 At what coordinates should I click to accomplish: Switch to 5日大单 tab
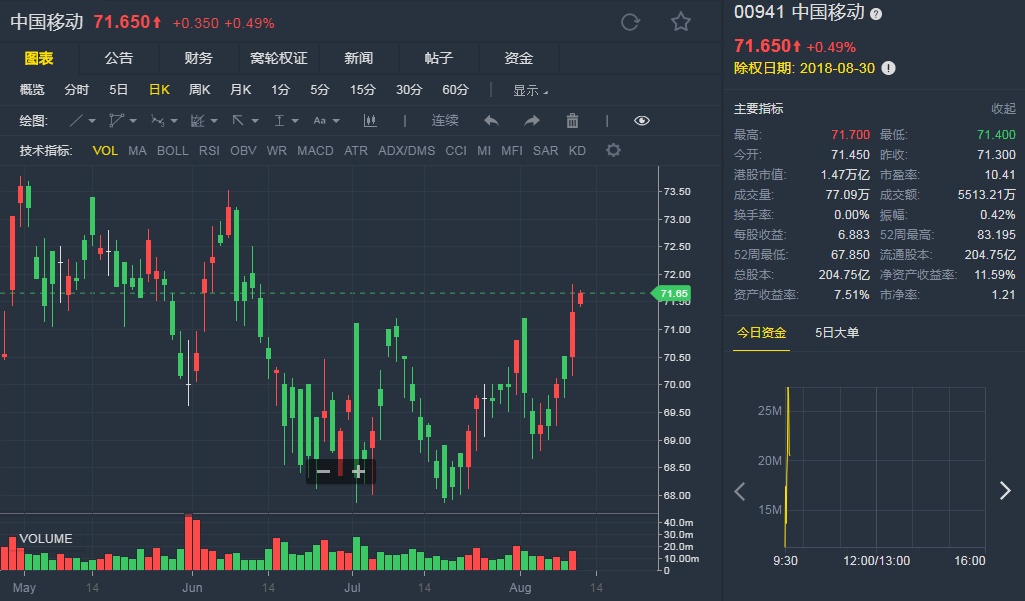pyautogui.click(x=837, y=332)
